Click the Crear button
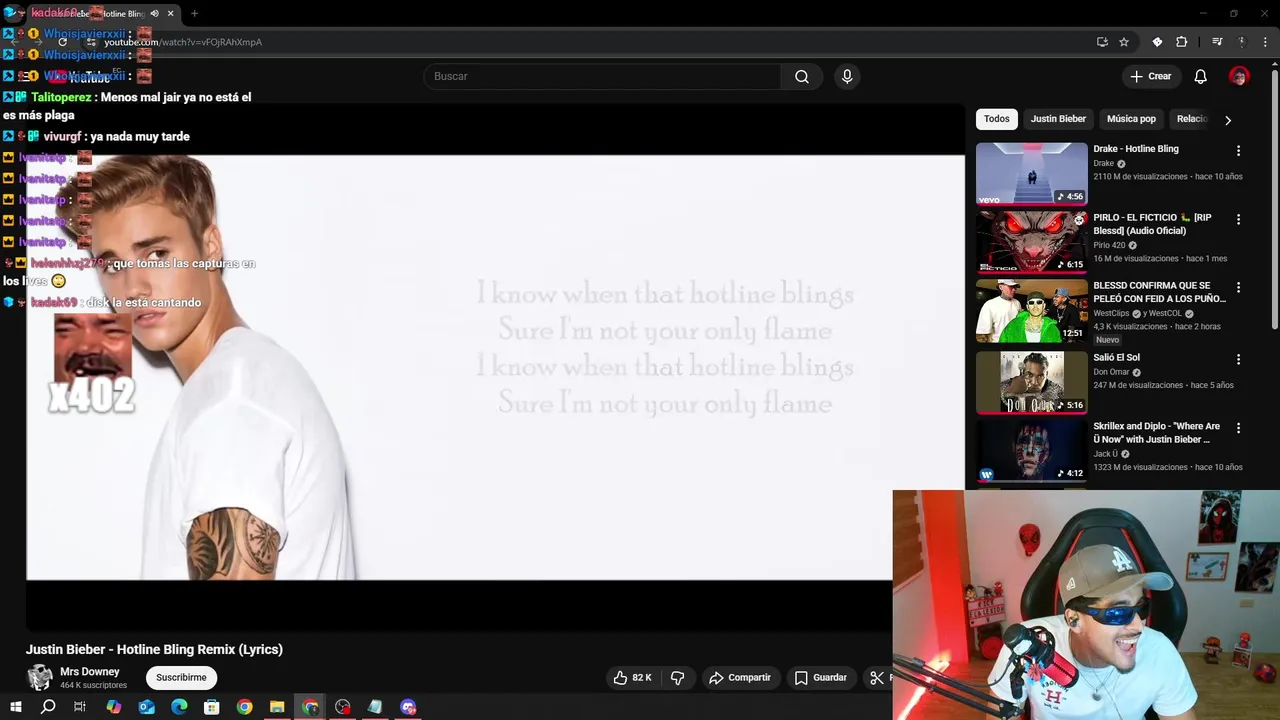Screen dimensions: 1280x720 tap(1151, 77)
